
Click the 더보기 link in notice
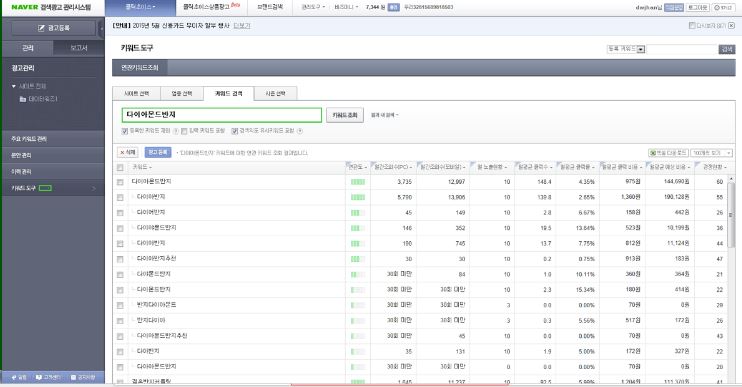(242, 26)
